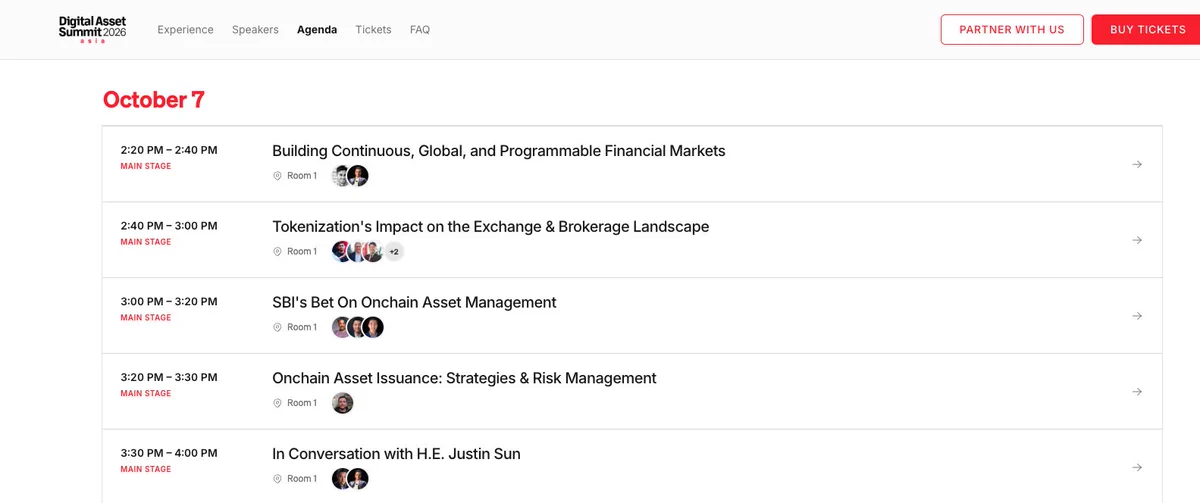This screenshot has height=503, width=1200.
Task: Open arrow for Building Continuous, Global markets session
Action: (x=1137, y=164)
